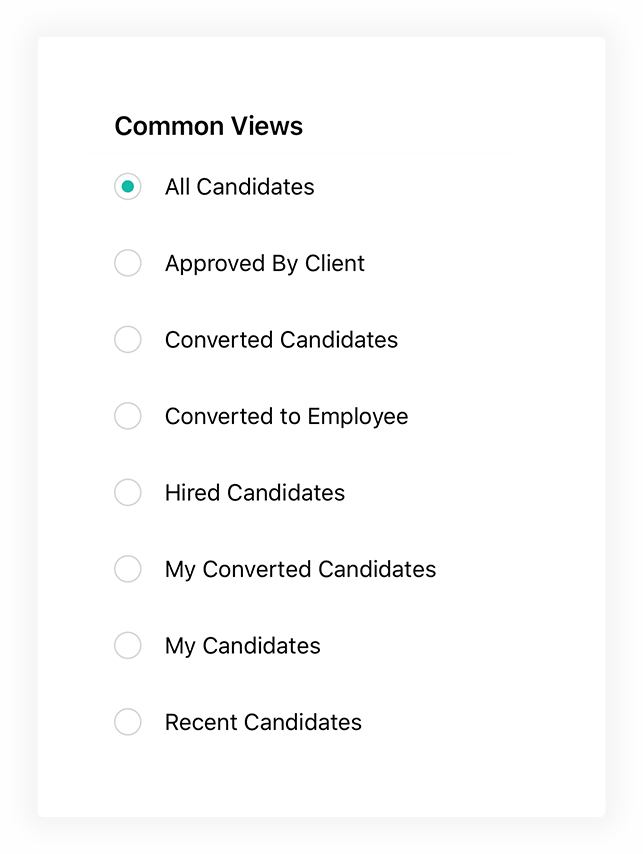Image resolution: width=643 pixels, height=854 pixels.
Task: Click the "All Candidates" label text
Action: 239,187
